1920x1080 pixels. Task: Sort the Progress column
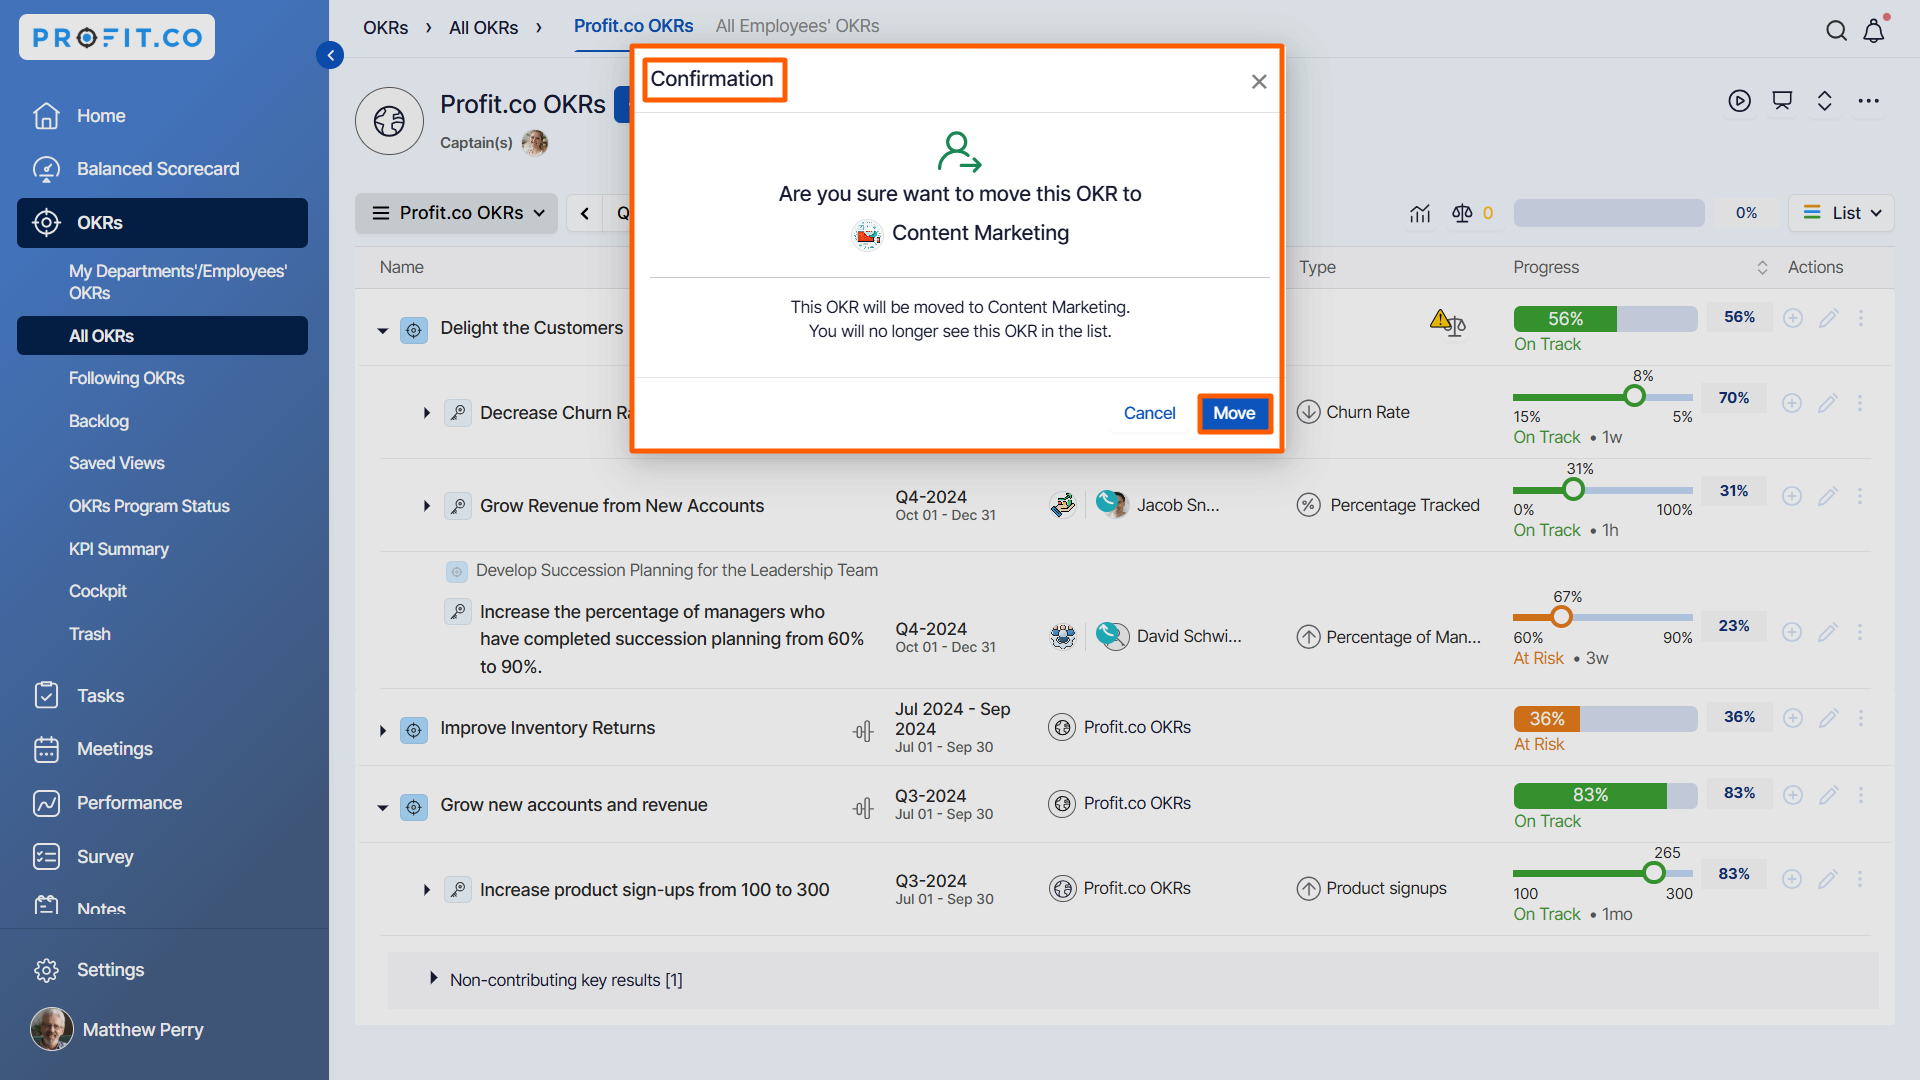click(x=1762, y=267)
